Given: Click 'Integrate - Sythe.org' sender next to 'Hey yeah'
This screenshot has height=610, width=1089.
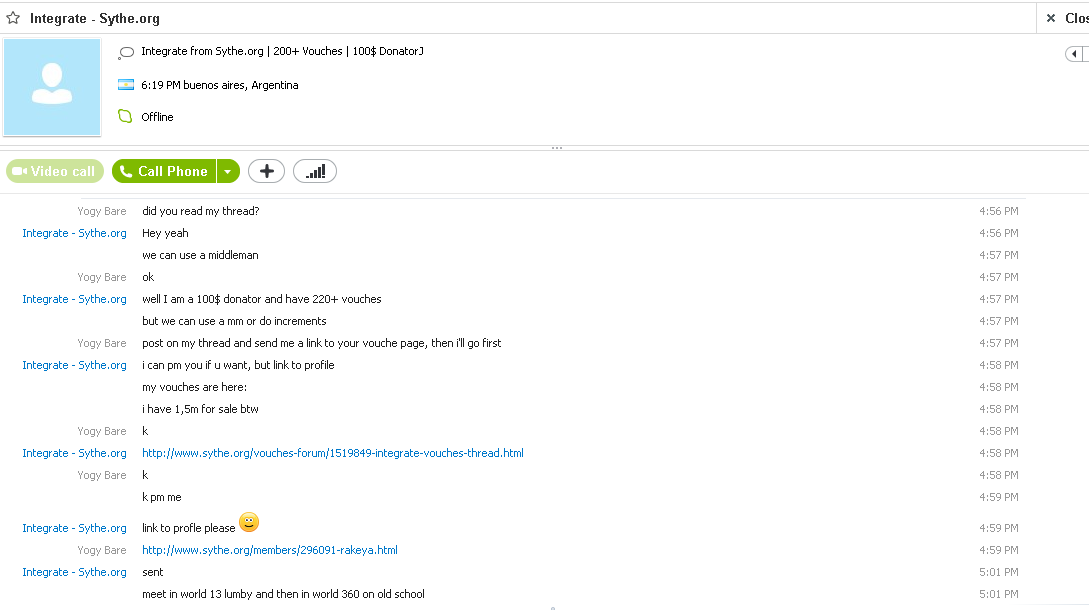Looking at the screenshot, I should tap(74, 233).
